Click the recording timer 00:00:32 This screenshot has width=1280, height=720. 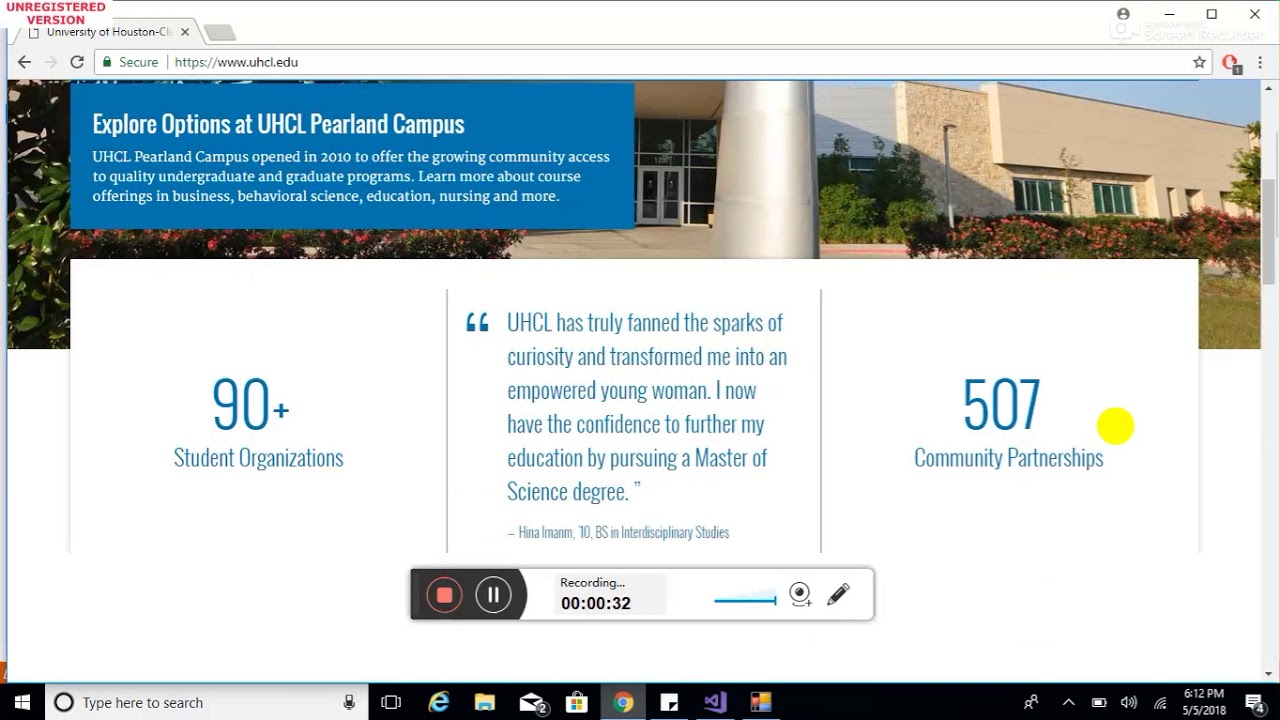click(x=596, y=603)
